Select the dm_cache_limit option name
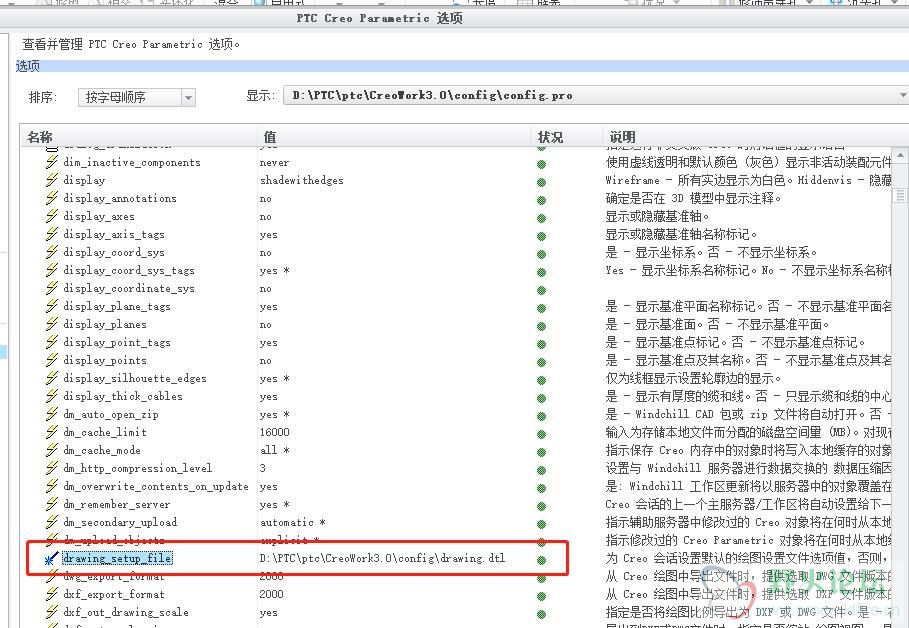909x628 pixels. 105,432
